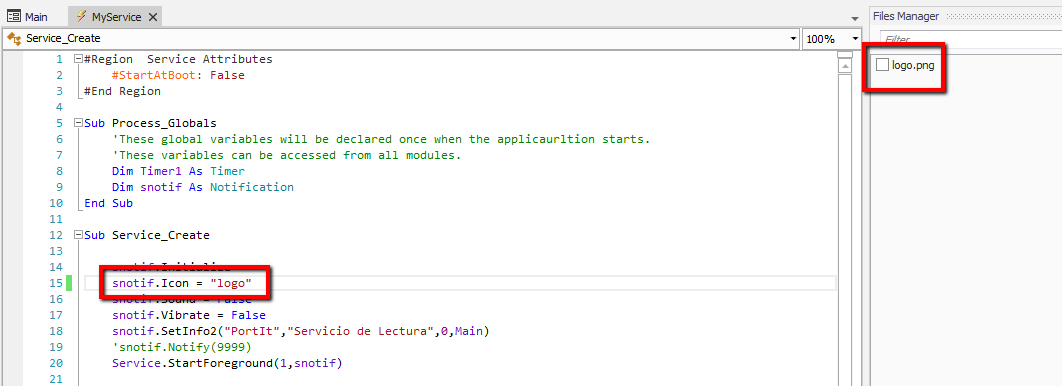Screen dimensions: 1062x386
Task: Switch to the Main tab
Action: (x=28, y=17)
